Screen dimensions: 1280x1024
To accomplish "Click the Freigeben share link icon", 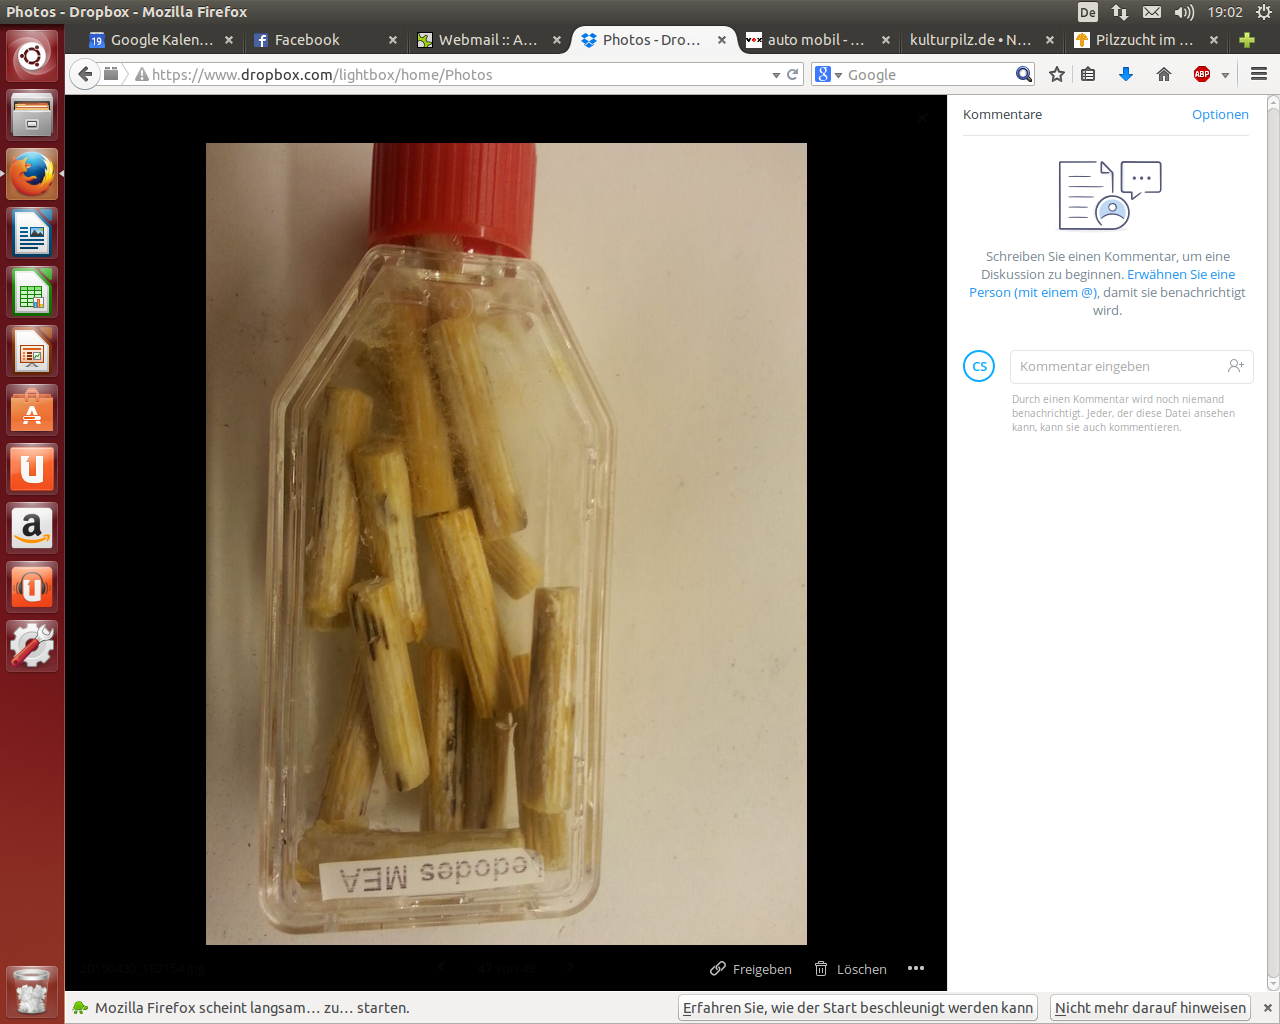I will [718, 969].
